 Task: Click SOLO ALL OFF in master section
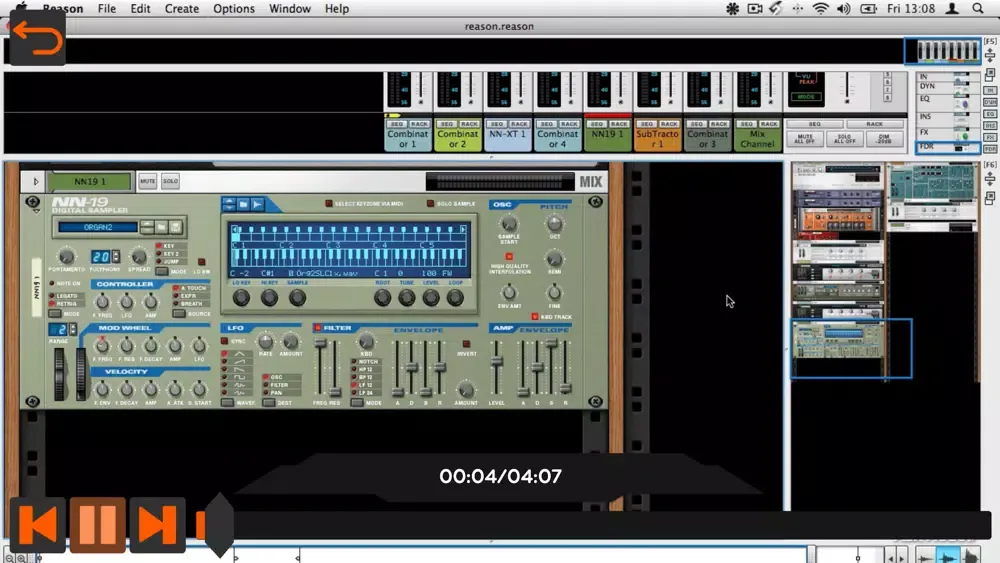[x=844, y=138]
